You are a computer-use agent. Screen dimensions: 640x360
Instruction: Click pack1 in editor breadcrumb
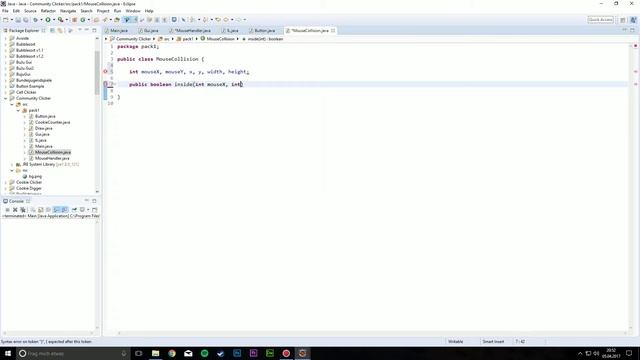point(187,39)
